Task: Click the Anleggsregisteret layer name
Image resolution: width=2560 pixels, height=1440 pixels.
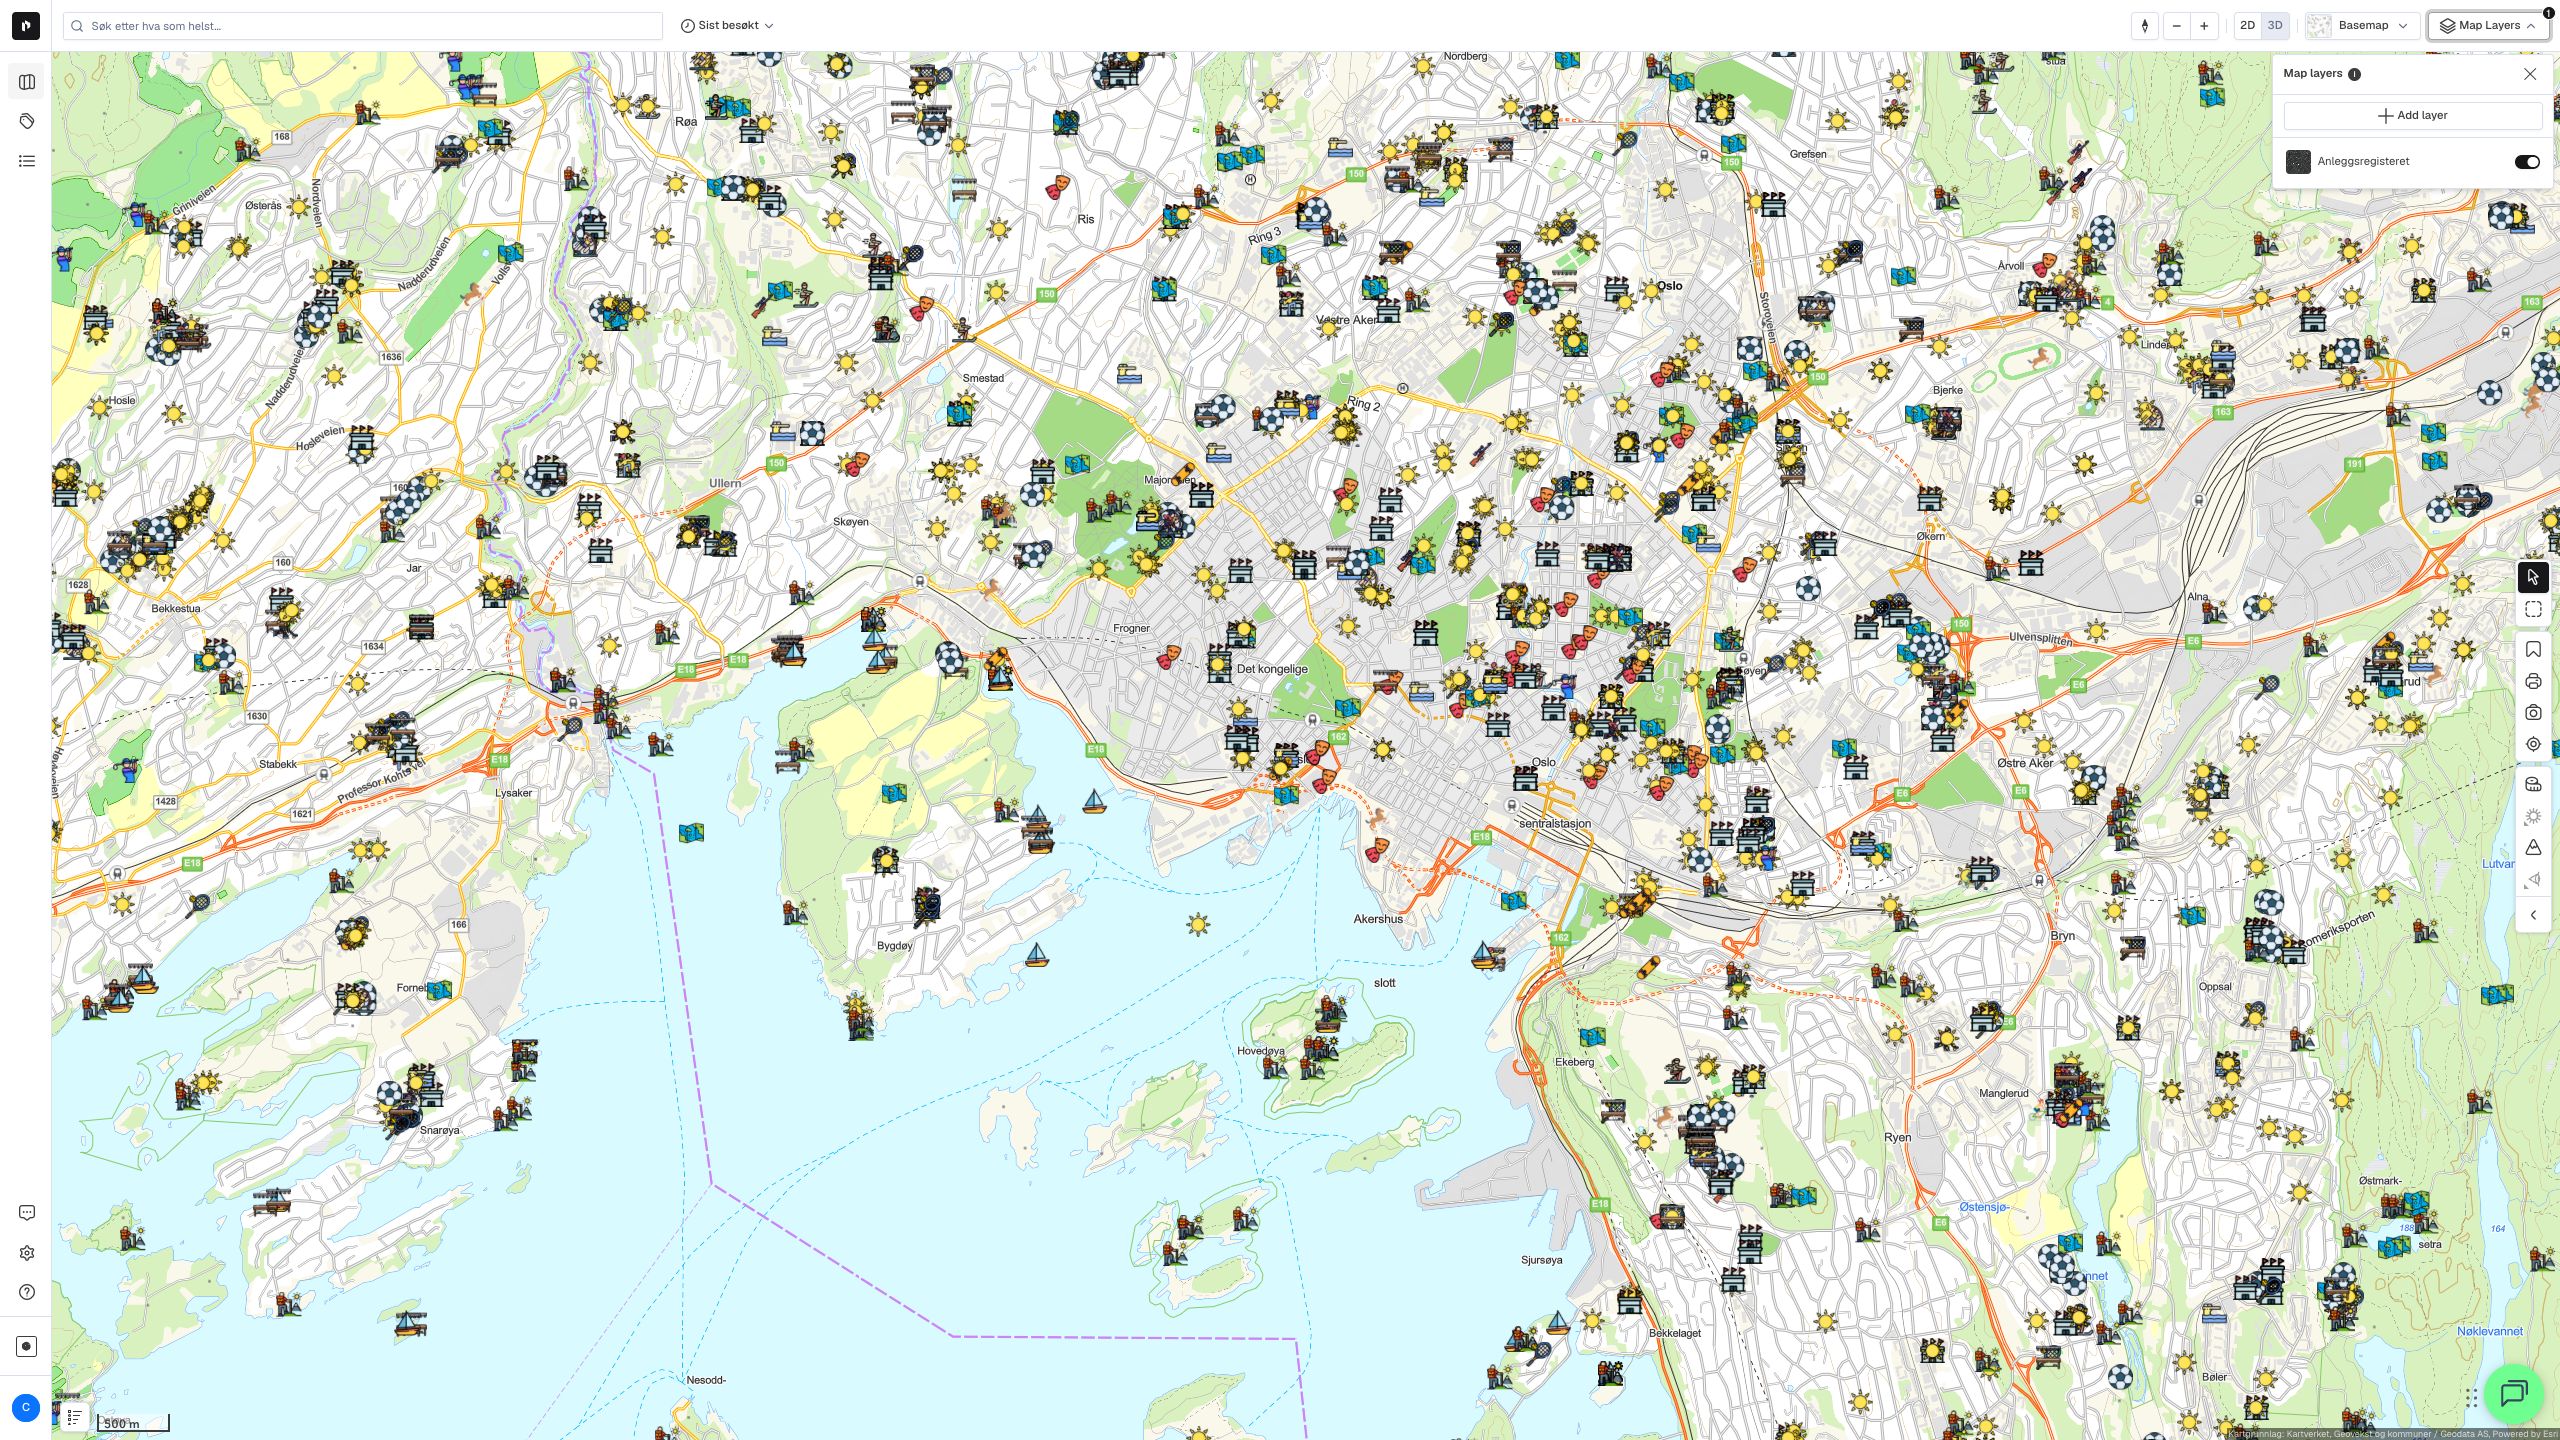Action: (x=2363, y=162)
